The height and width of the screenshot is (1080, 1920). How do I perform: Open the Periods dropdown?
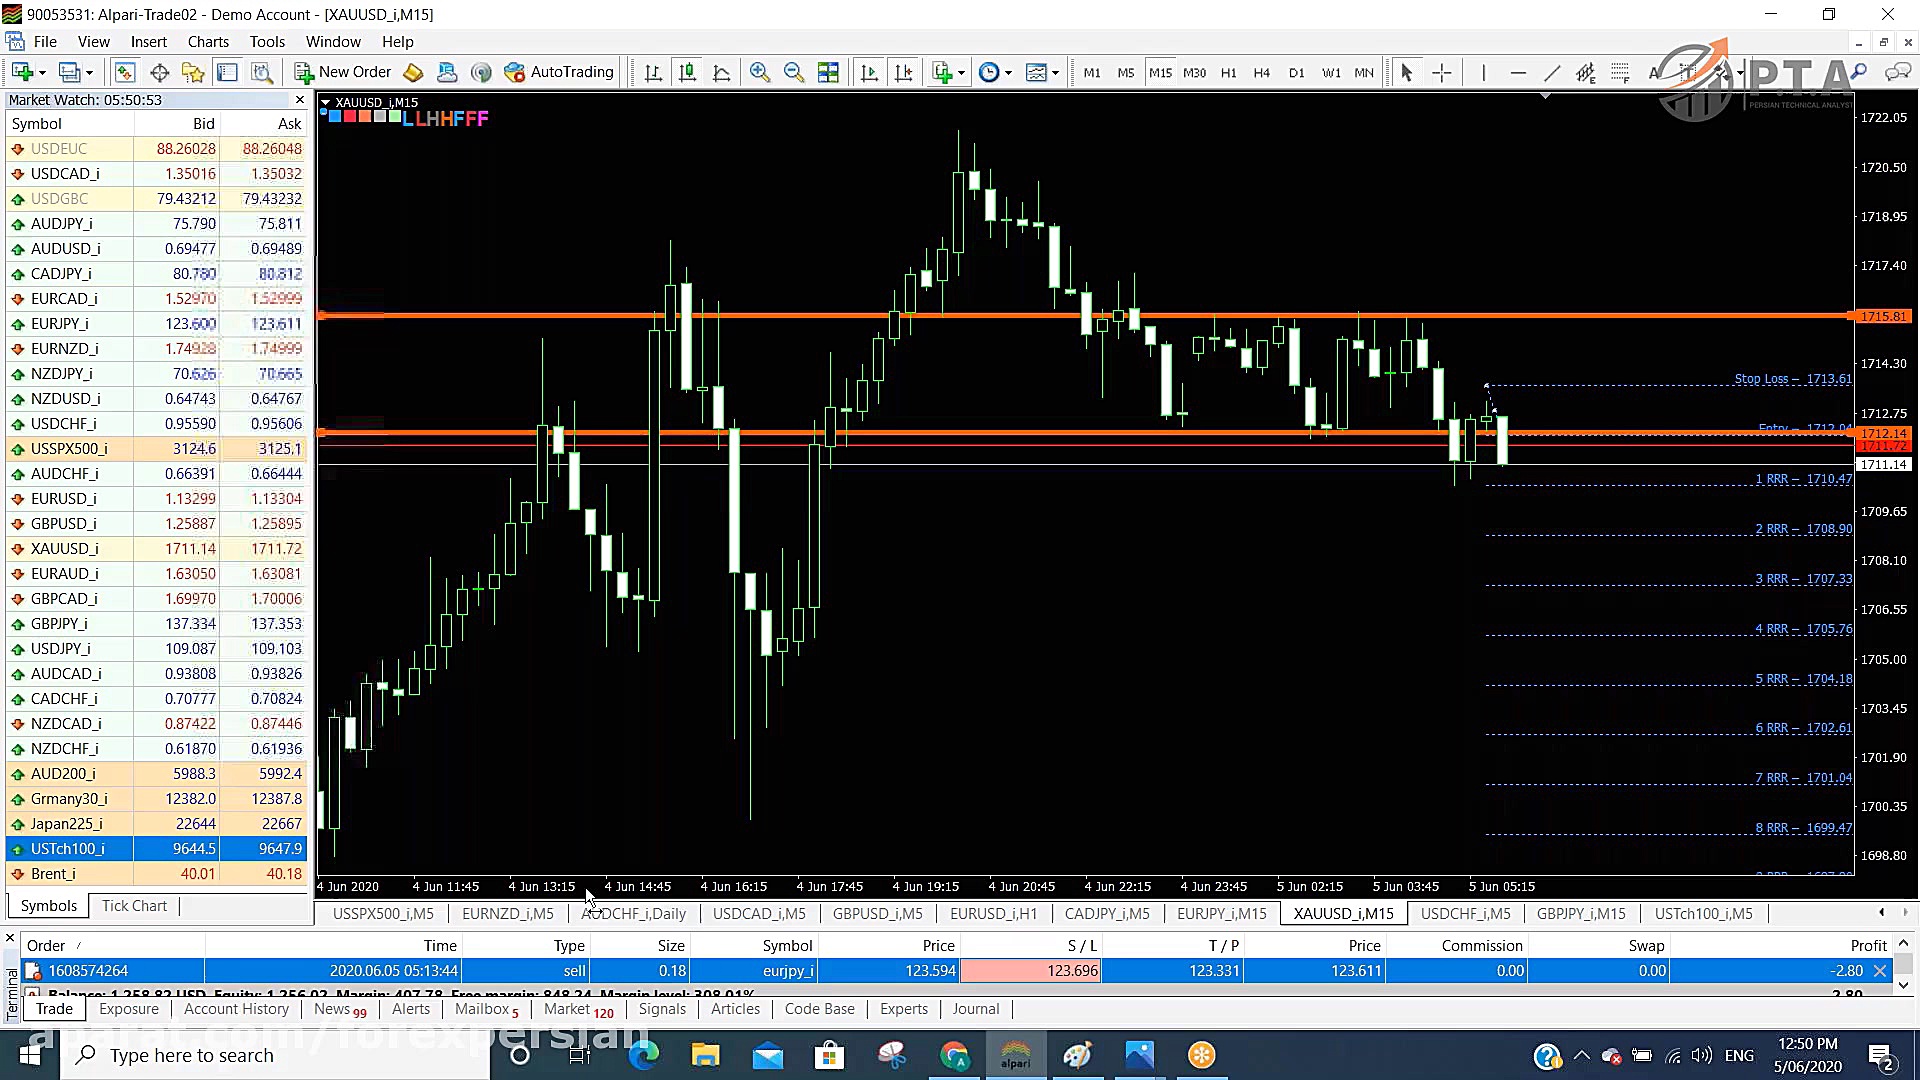coord(1008,71)
